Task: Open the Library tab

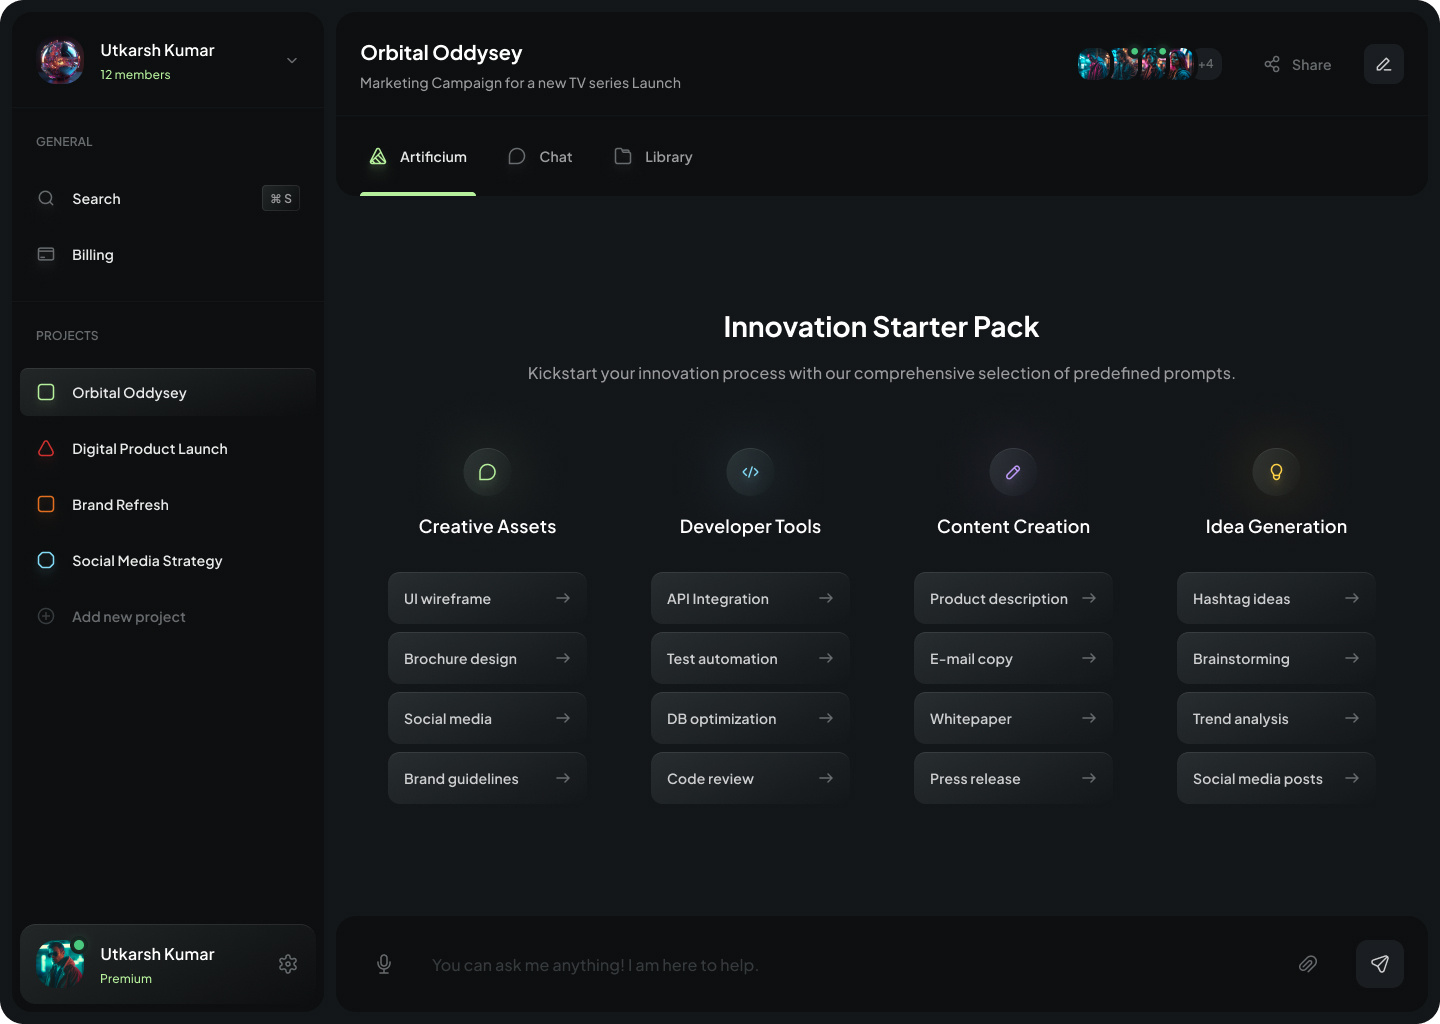Action: pyautogui.click(x=652, y=157)
